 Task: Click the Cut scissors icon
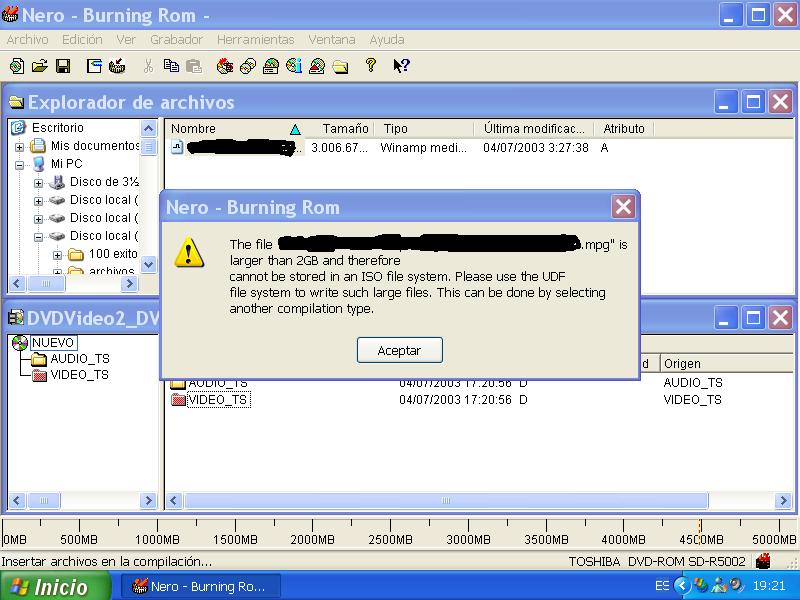(x=148, y=66)
